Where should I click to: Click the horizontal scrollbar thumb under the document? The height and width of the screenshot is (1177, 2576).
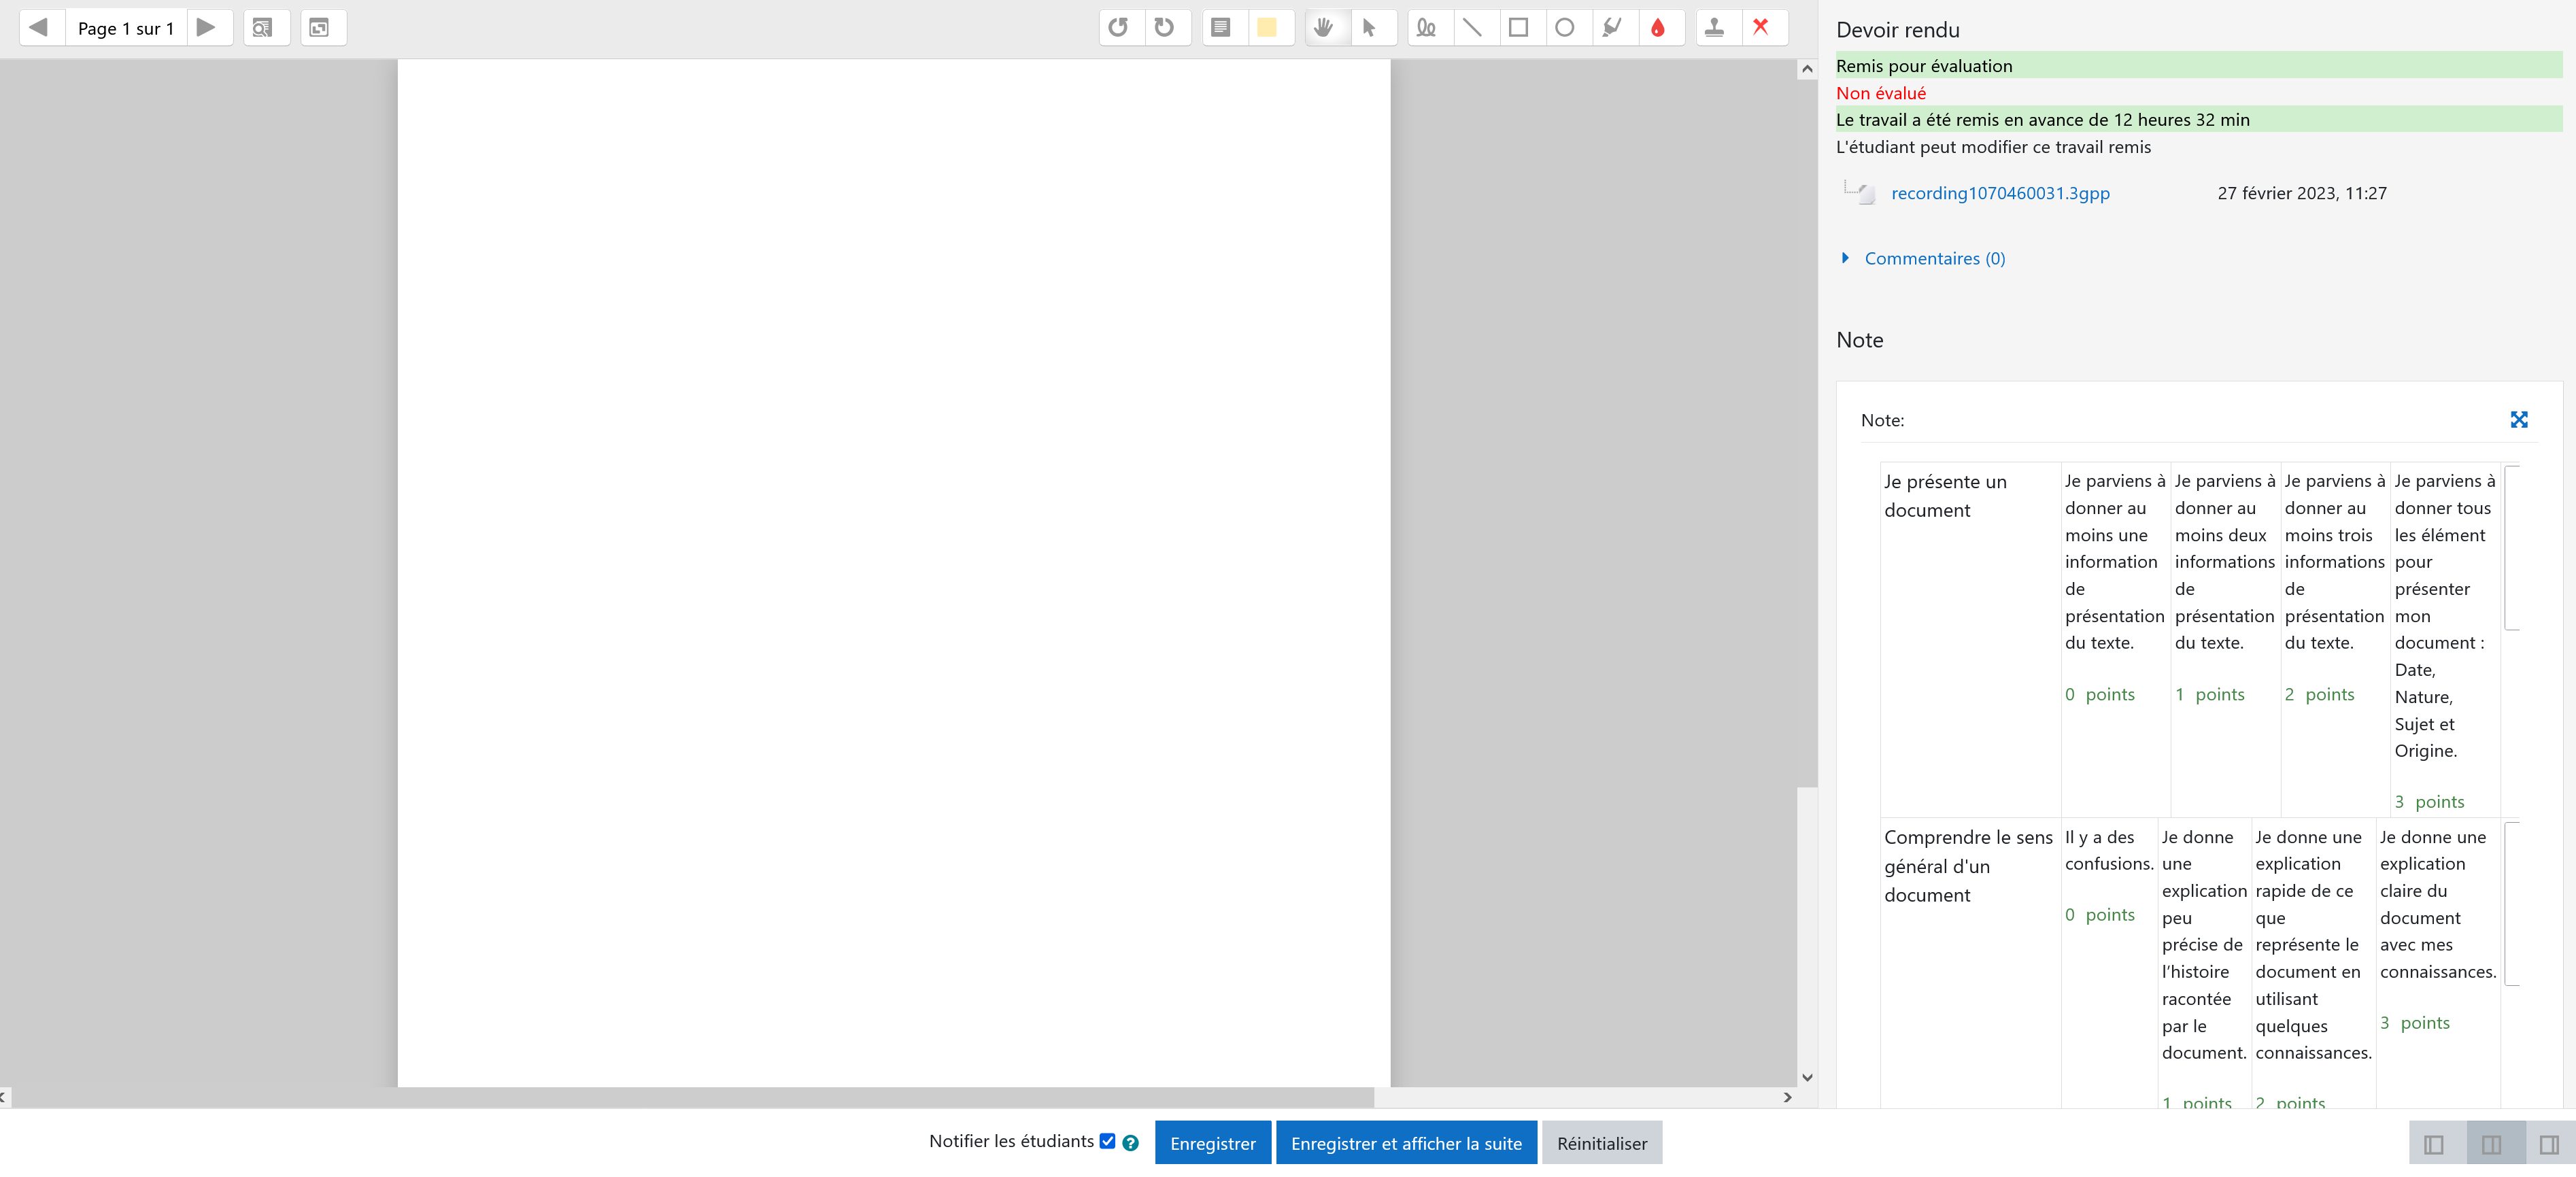click(692, 1097)
